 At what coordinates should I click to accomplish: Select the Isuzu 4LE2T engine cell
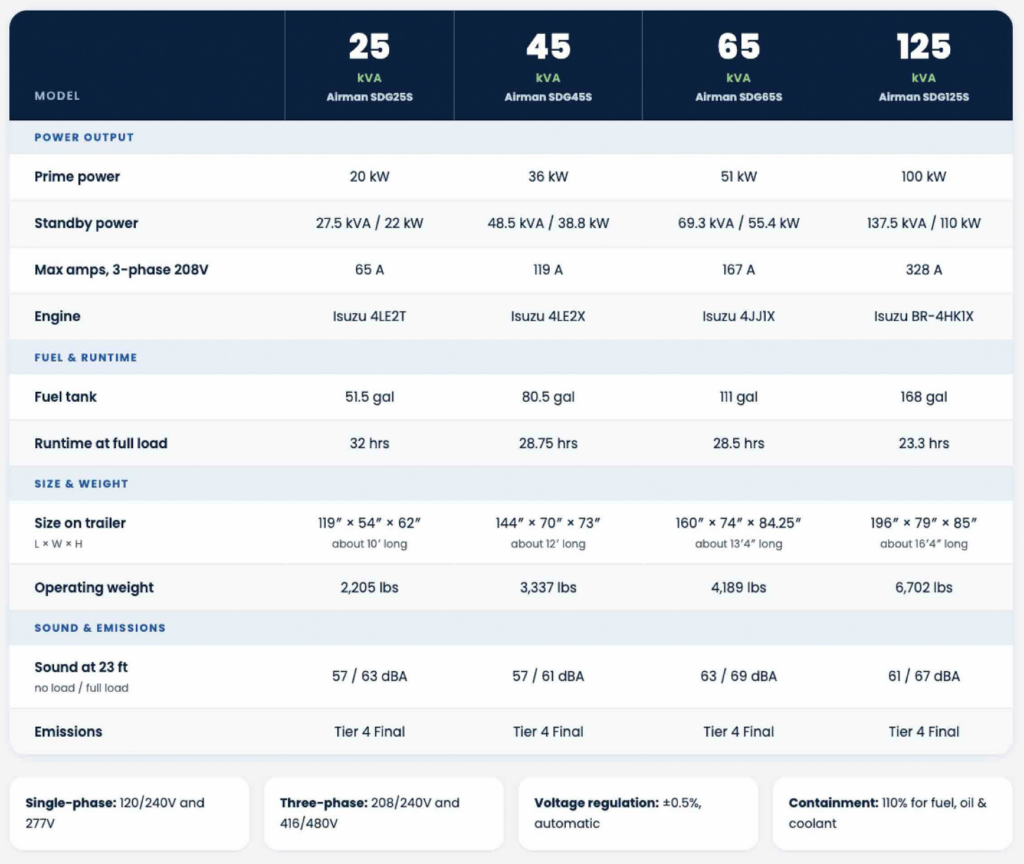370,316
